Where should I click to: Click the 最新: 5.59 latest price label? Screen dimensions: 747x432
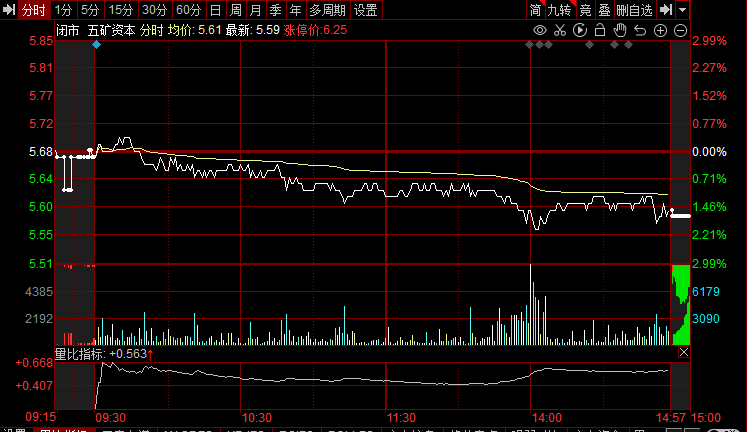coord(252,30)
